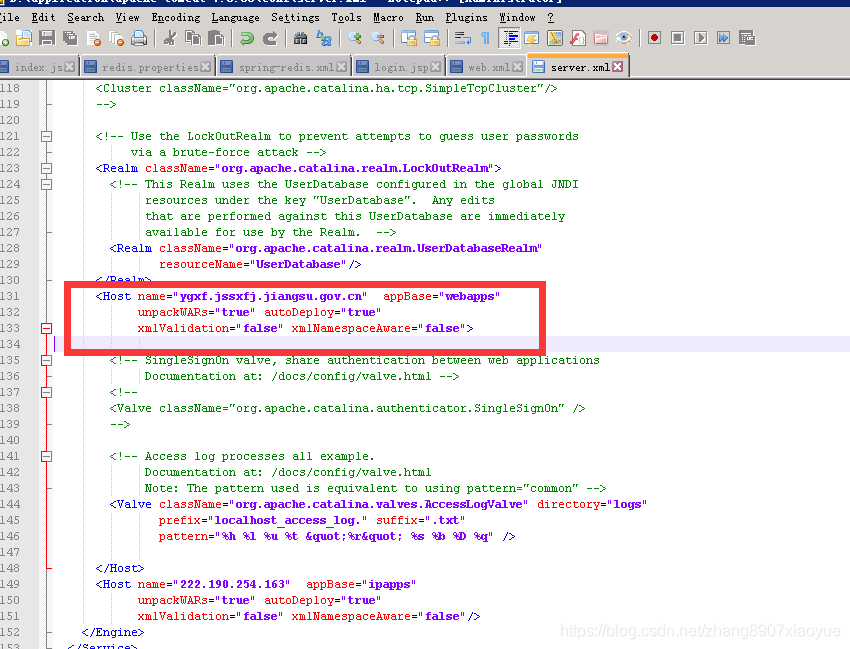Click the text "222.190.254.163" in line 149
The width and height of the screenshot is (850, 649).
click(232, 584)
